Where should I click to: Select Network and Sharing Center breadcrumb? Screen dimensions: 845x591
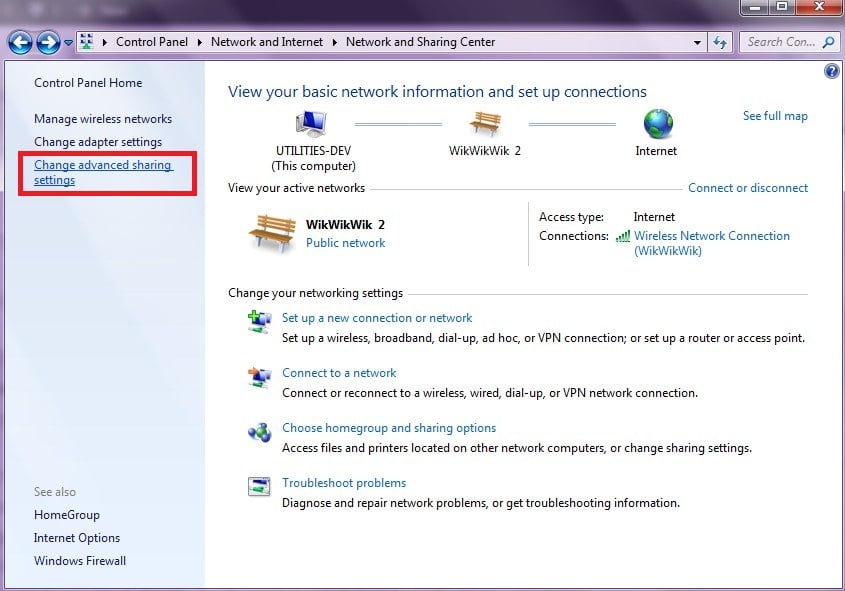[420, 42]
